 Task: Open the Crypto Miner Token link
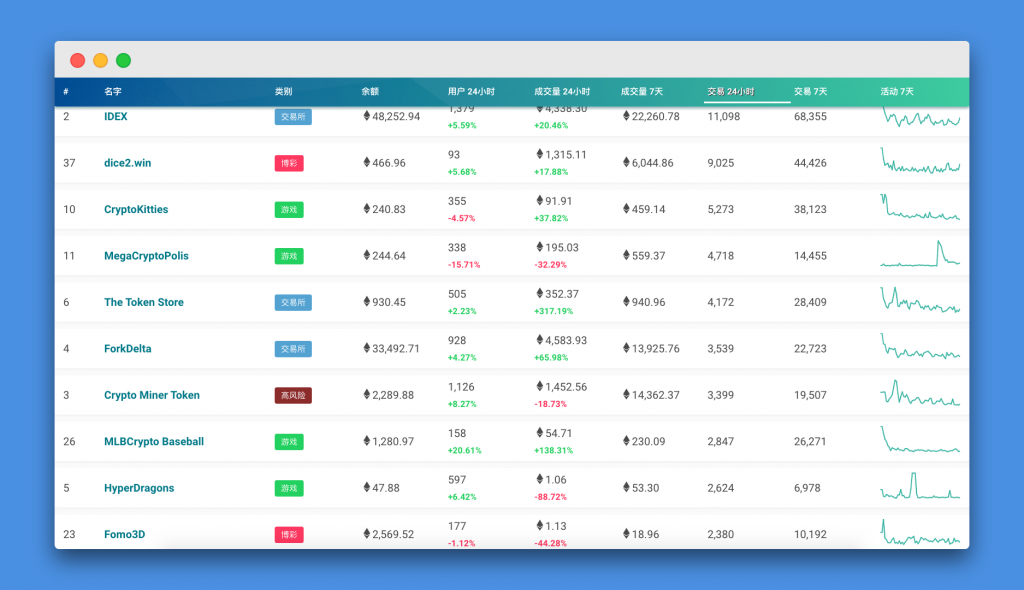pyautogui.click(x=152, y=395)
